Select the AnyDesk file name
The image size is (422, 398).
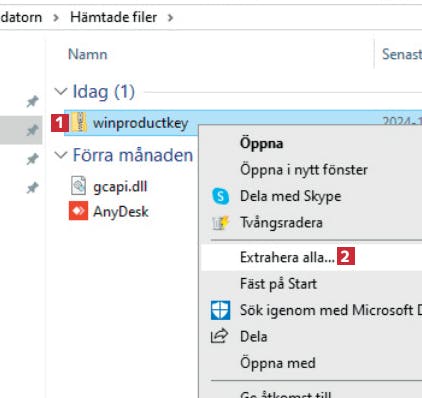121,211
